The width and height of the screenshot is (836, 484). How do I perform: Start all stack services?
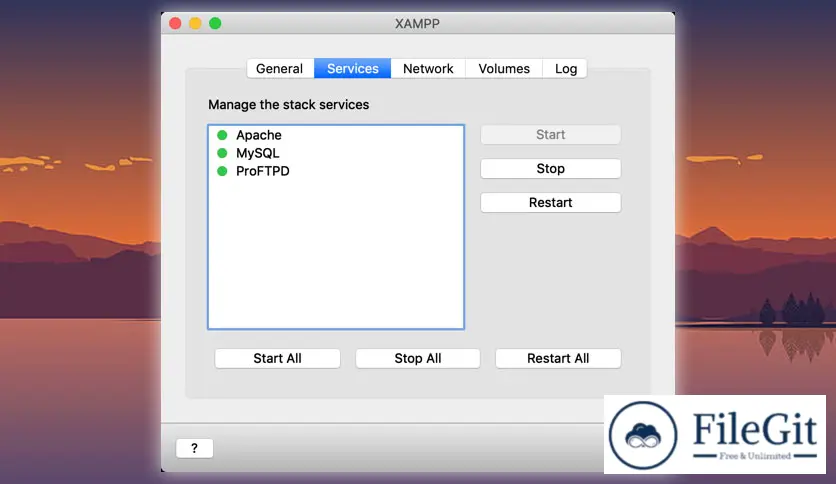tap(277, 358)
